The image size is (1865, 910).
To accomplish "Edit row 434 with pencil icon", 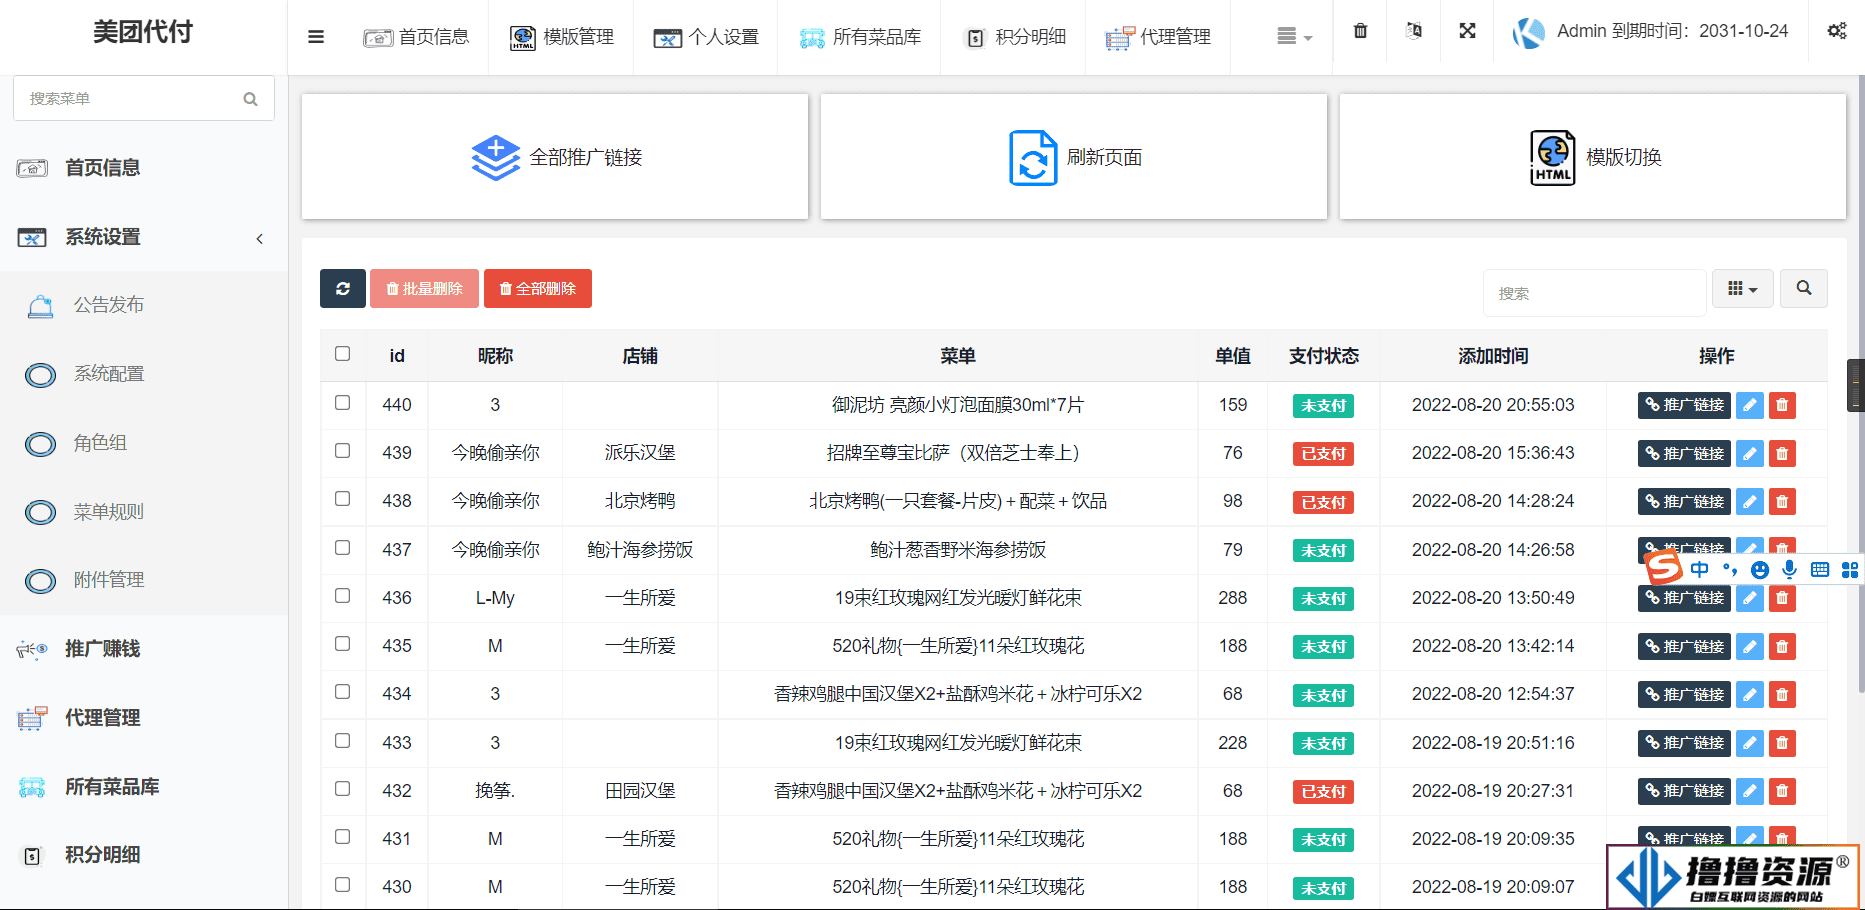I will point(1749,695).
